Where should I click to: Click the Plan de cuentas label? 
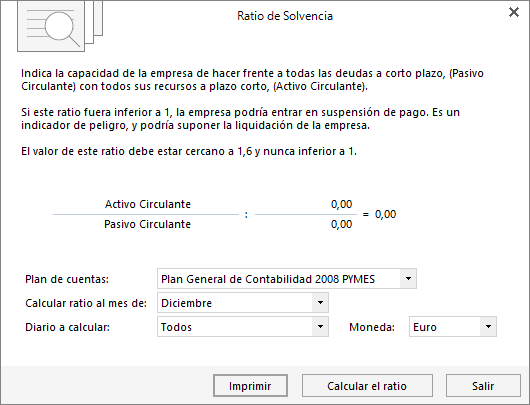tap(67, 279)
